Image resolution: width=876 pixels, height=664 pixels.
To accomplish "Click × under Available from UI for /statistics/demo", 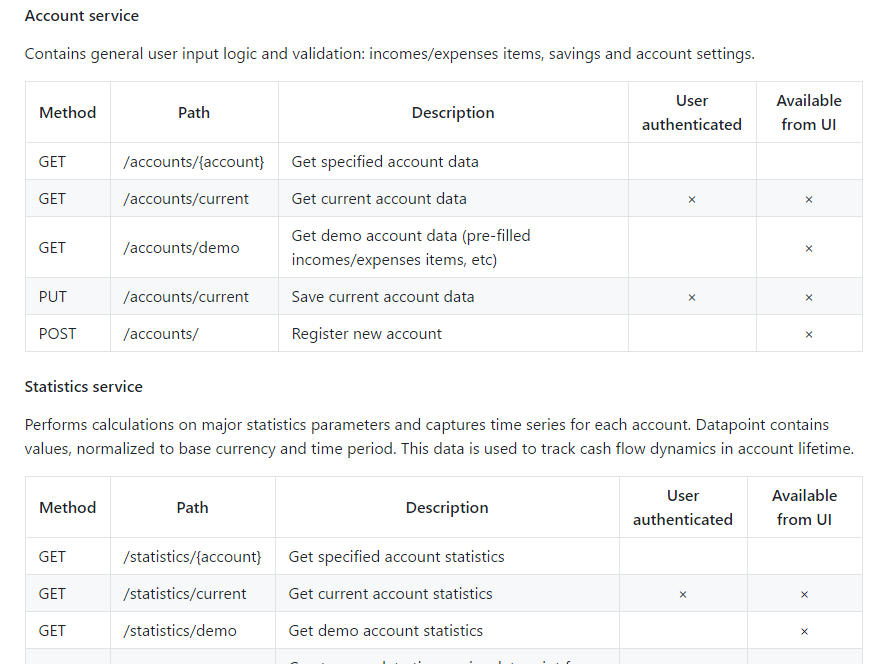I will pos(804,632).
